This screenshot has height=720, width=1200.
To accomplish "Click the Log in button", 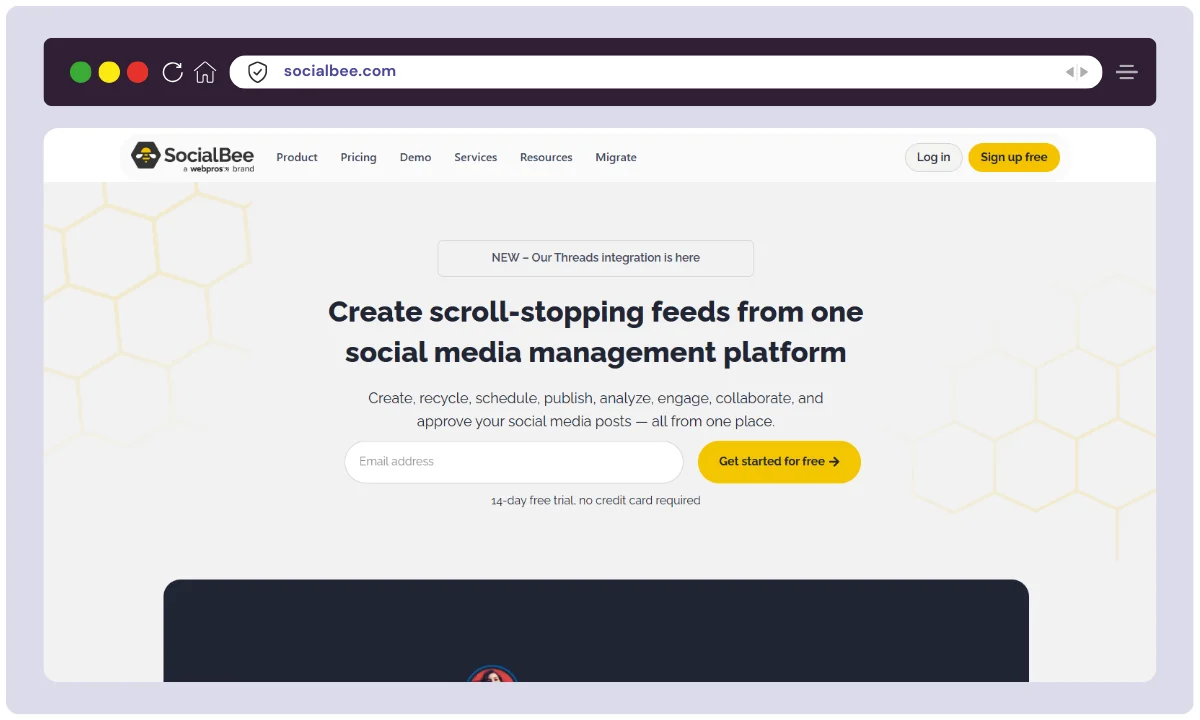I will pos(933,158).
